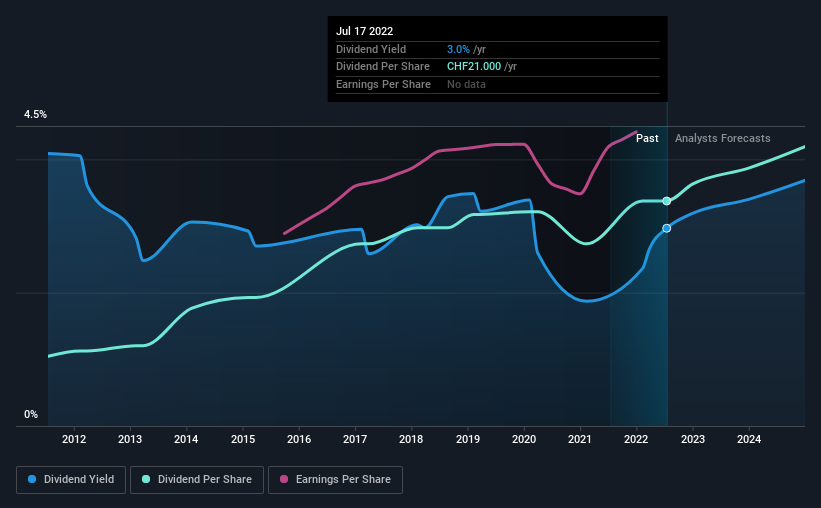Click the 2024 x-axis label

(749, 439)
